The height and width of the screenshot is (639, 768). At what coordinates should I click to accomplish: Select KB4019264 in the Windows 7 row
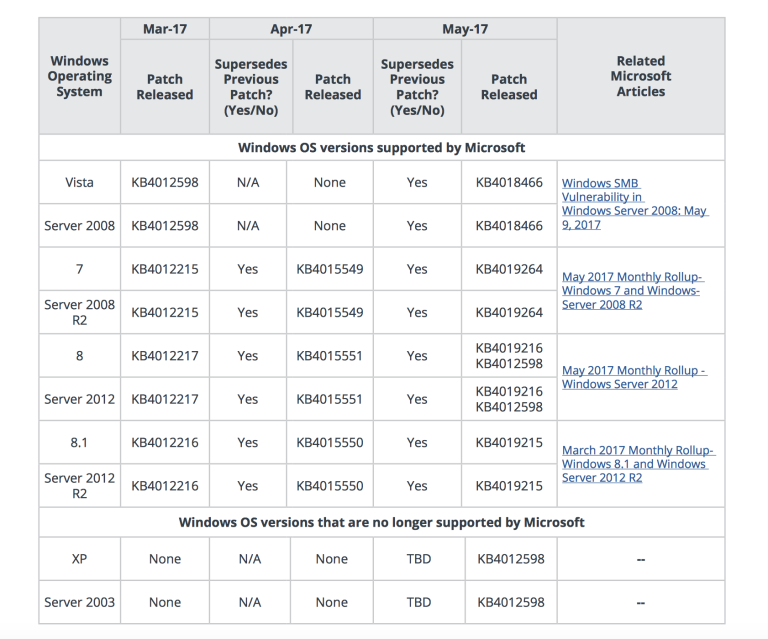click(x=509, y=269)
